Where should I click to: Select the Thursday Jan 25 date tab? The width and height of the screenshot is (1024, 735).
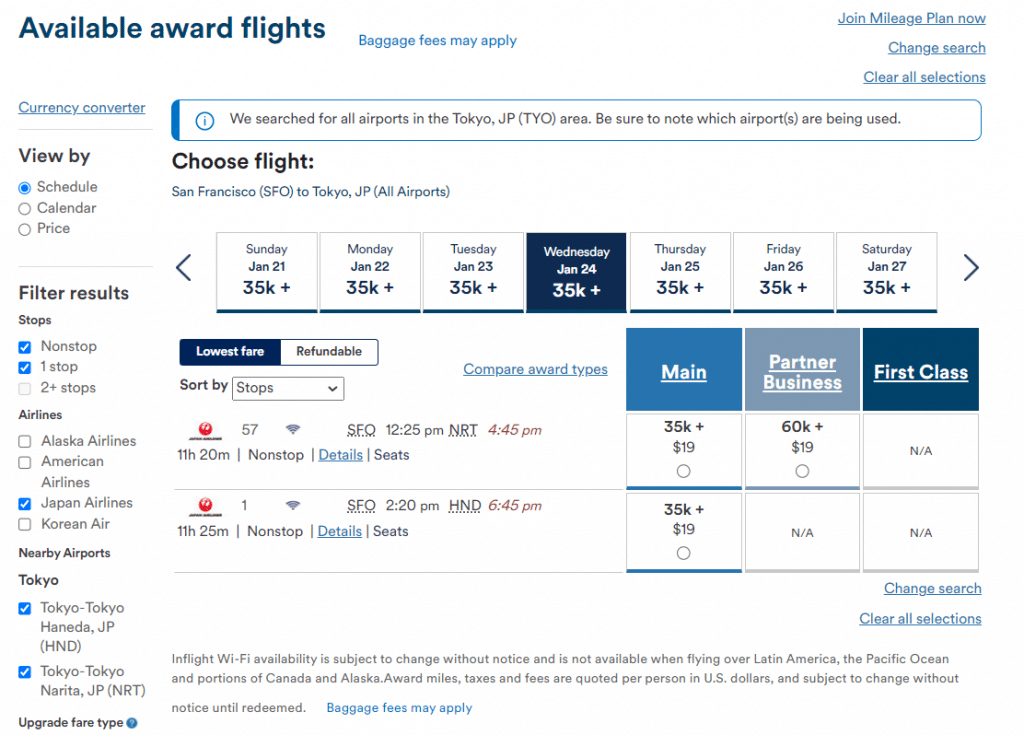[x=680, y=270]
